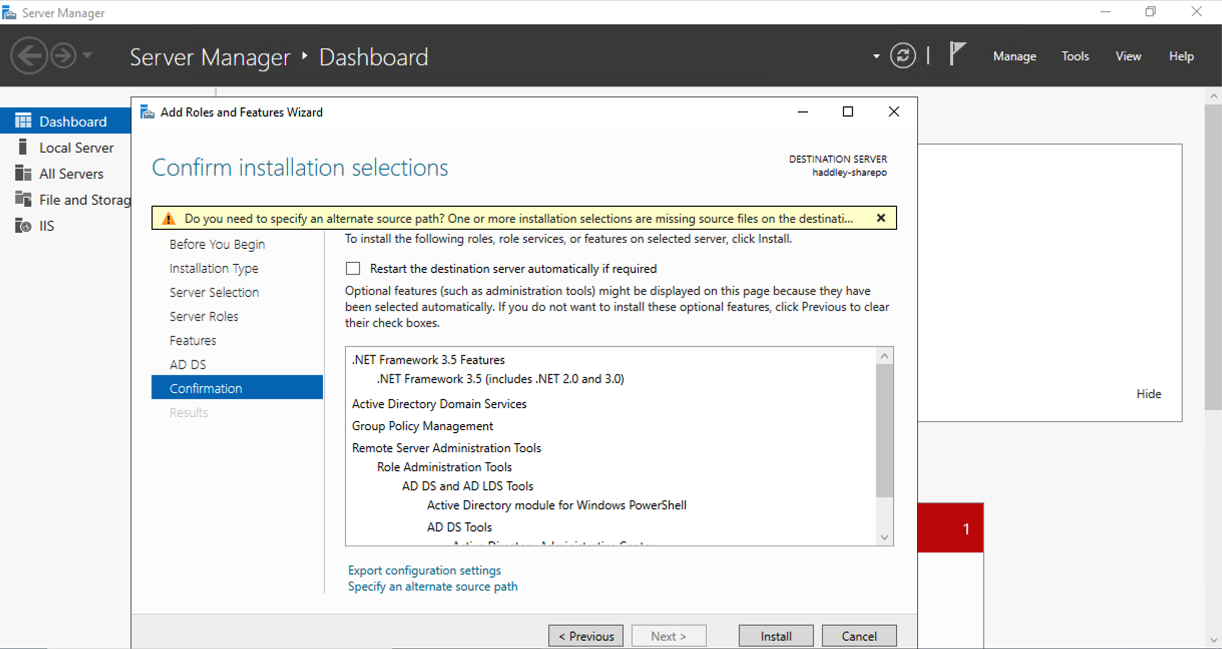
Task: Click the Server Manager app icon in title bar
Action: tap(9, 13)
